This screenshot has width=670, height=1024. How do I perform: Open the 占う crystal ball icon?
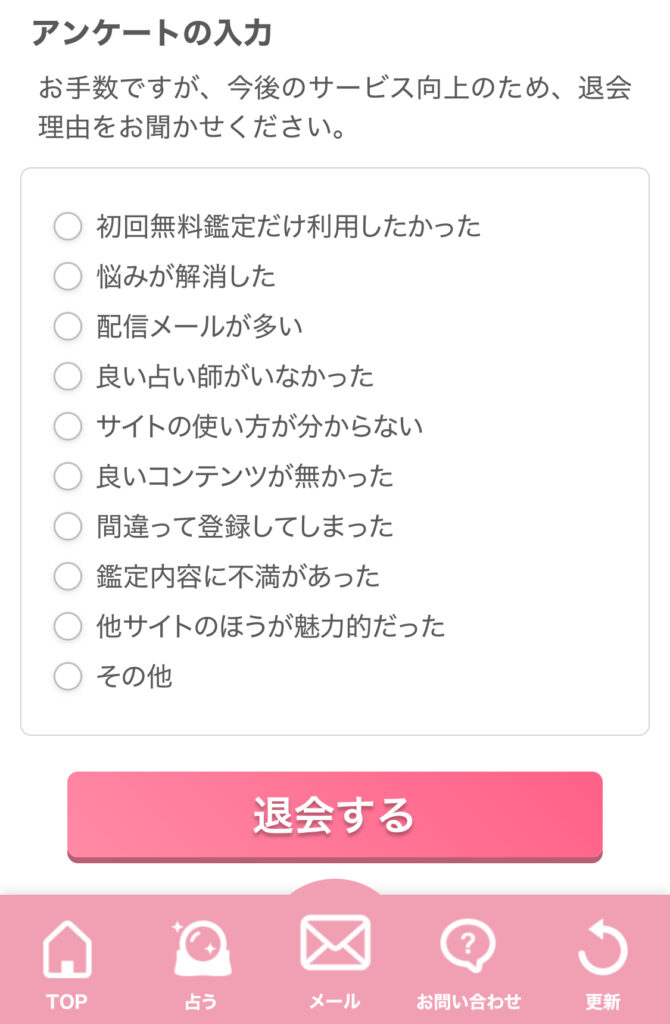(200, 948)
